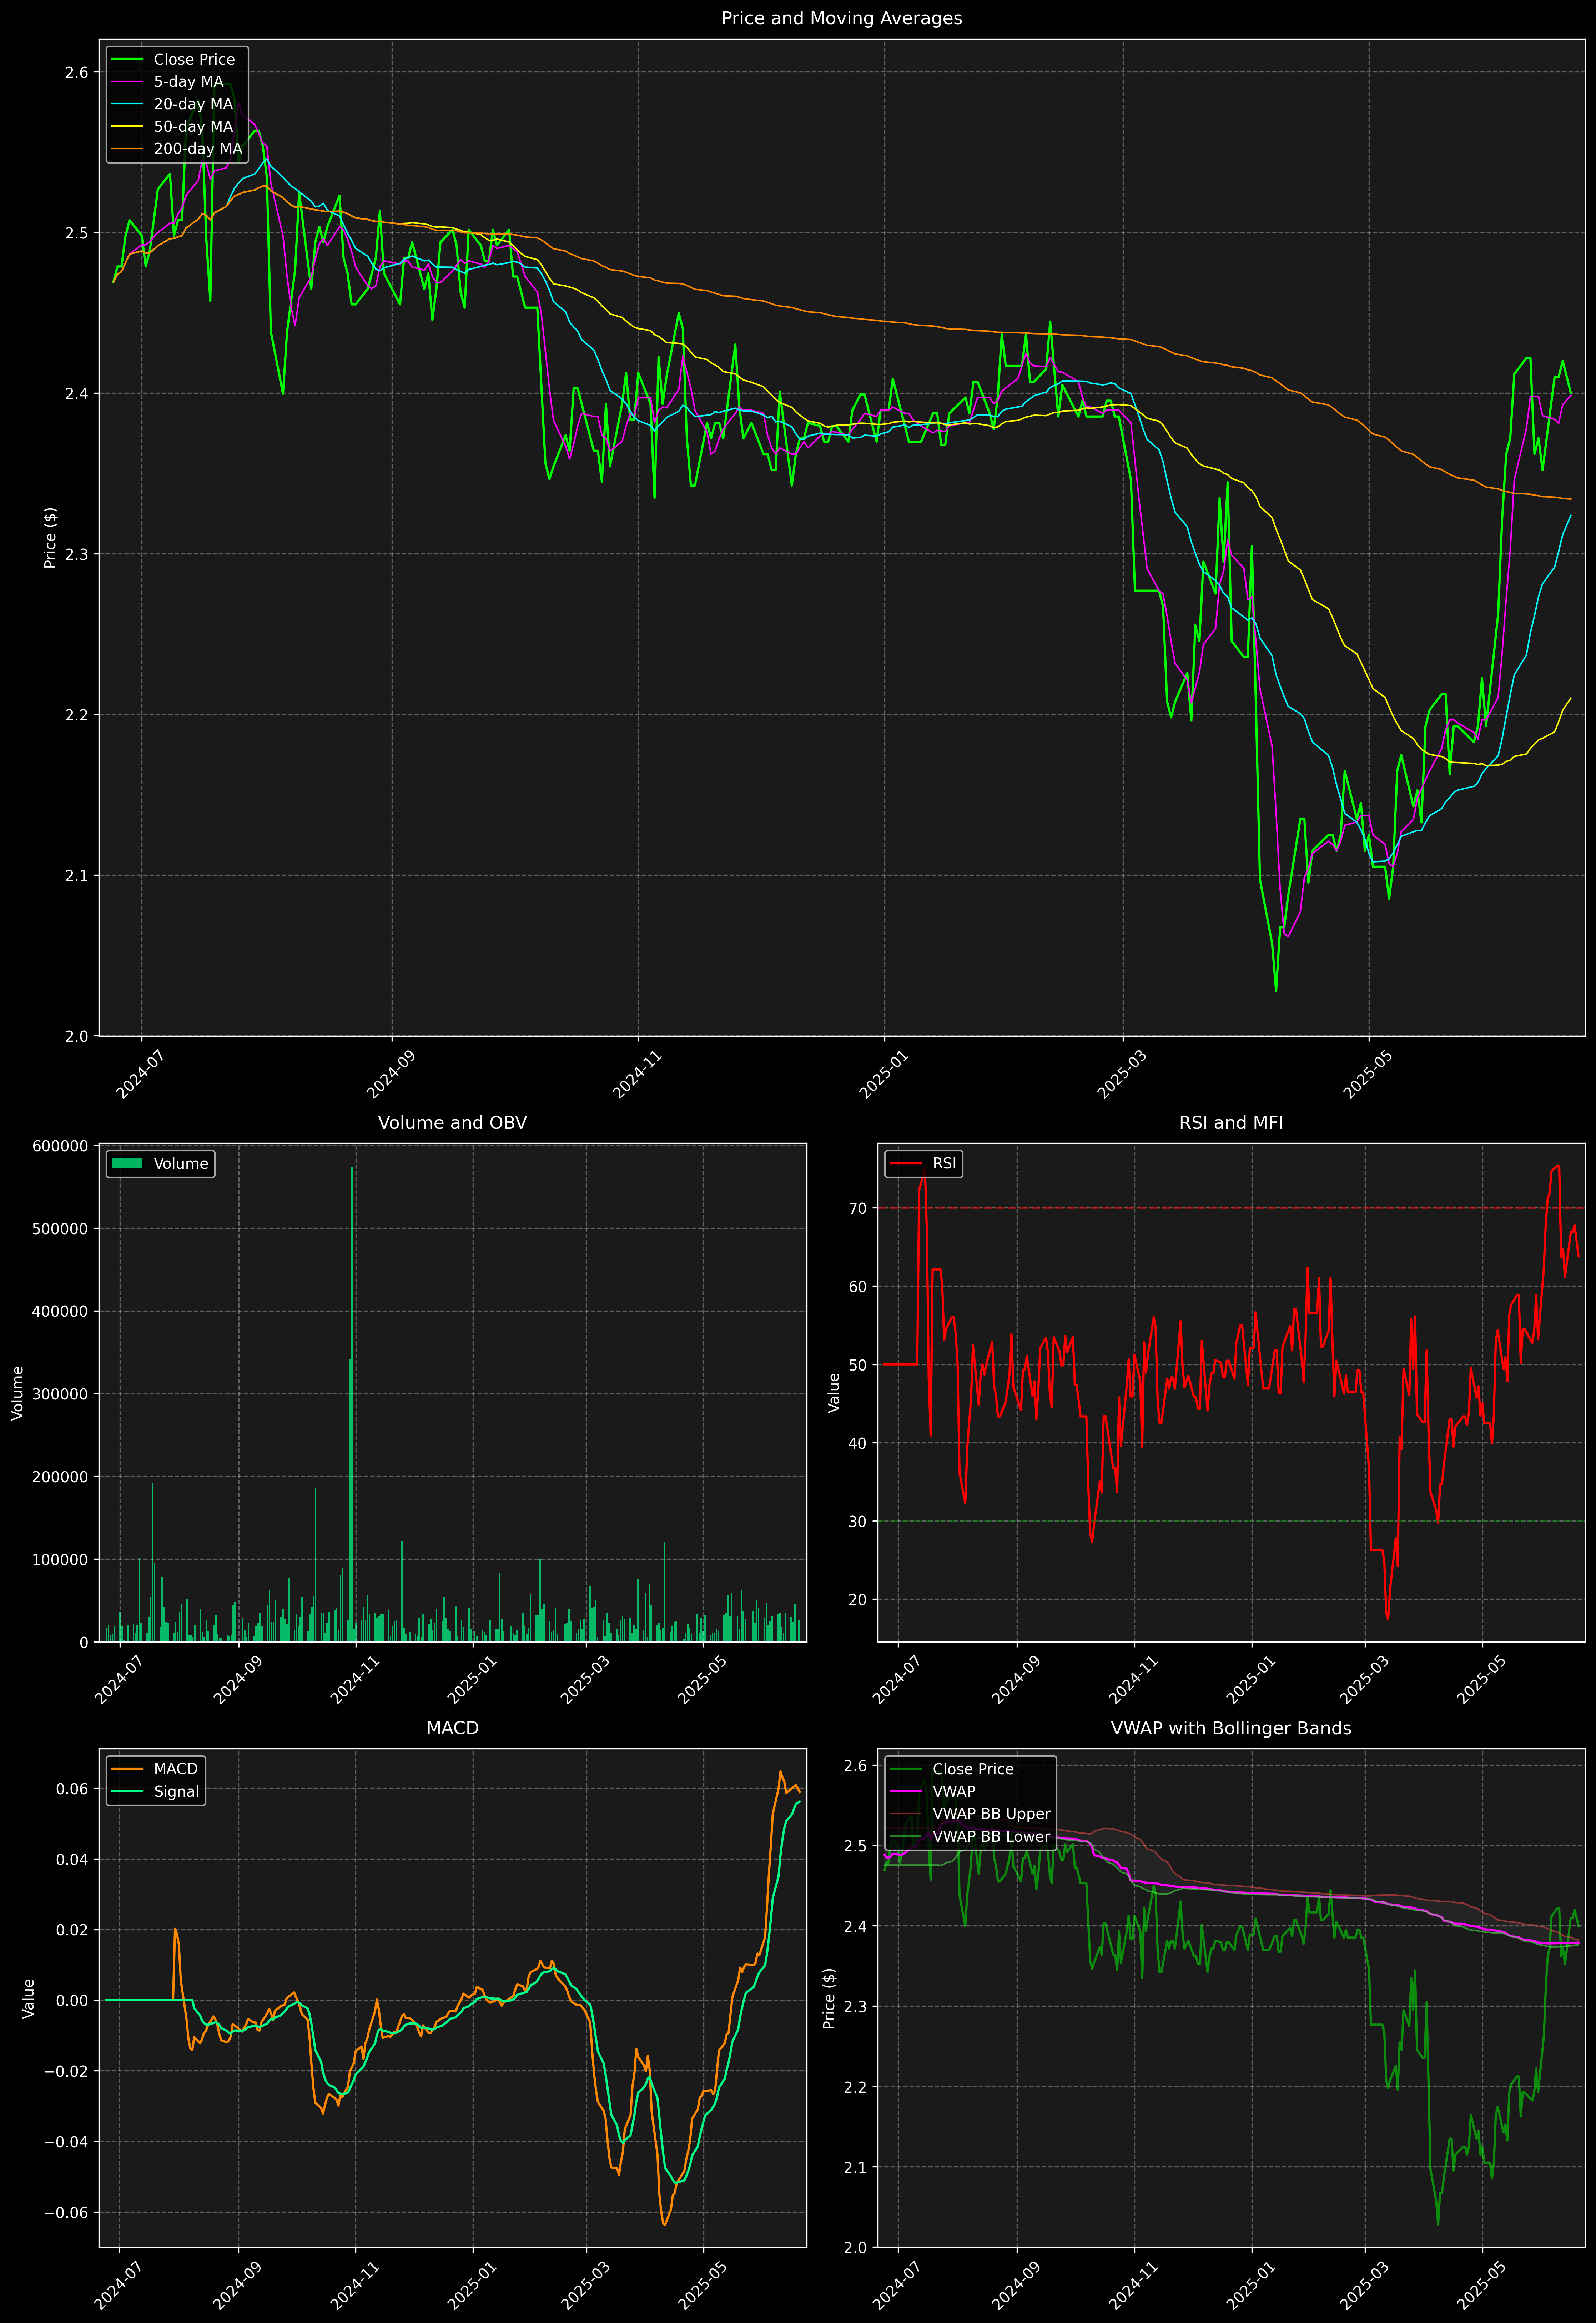Click the 2025-03 date tick under the RSI chart
Viewport: 1596px width, 2323px height.
click(x=1364, y=1680)
